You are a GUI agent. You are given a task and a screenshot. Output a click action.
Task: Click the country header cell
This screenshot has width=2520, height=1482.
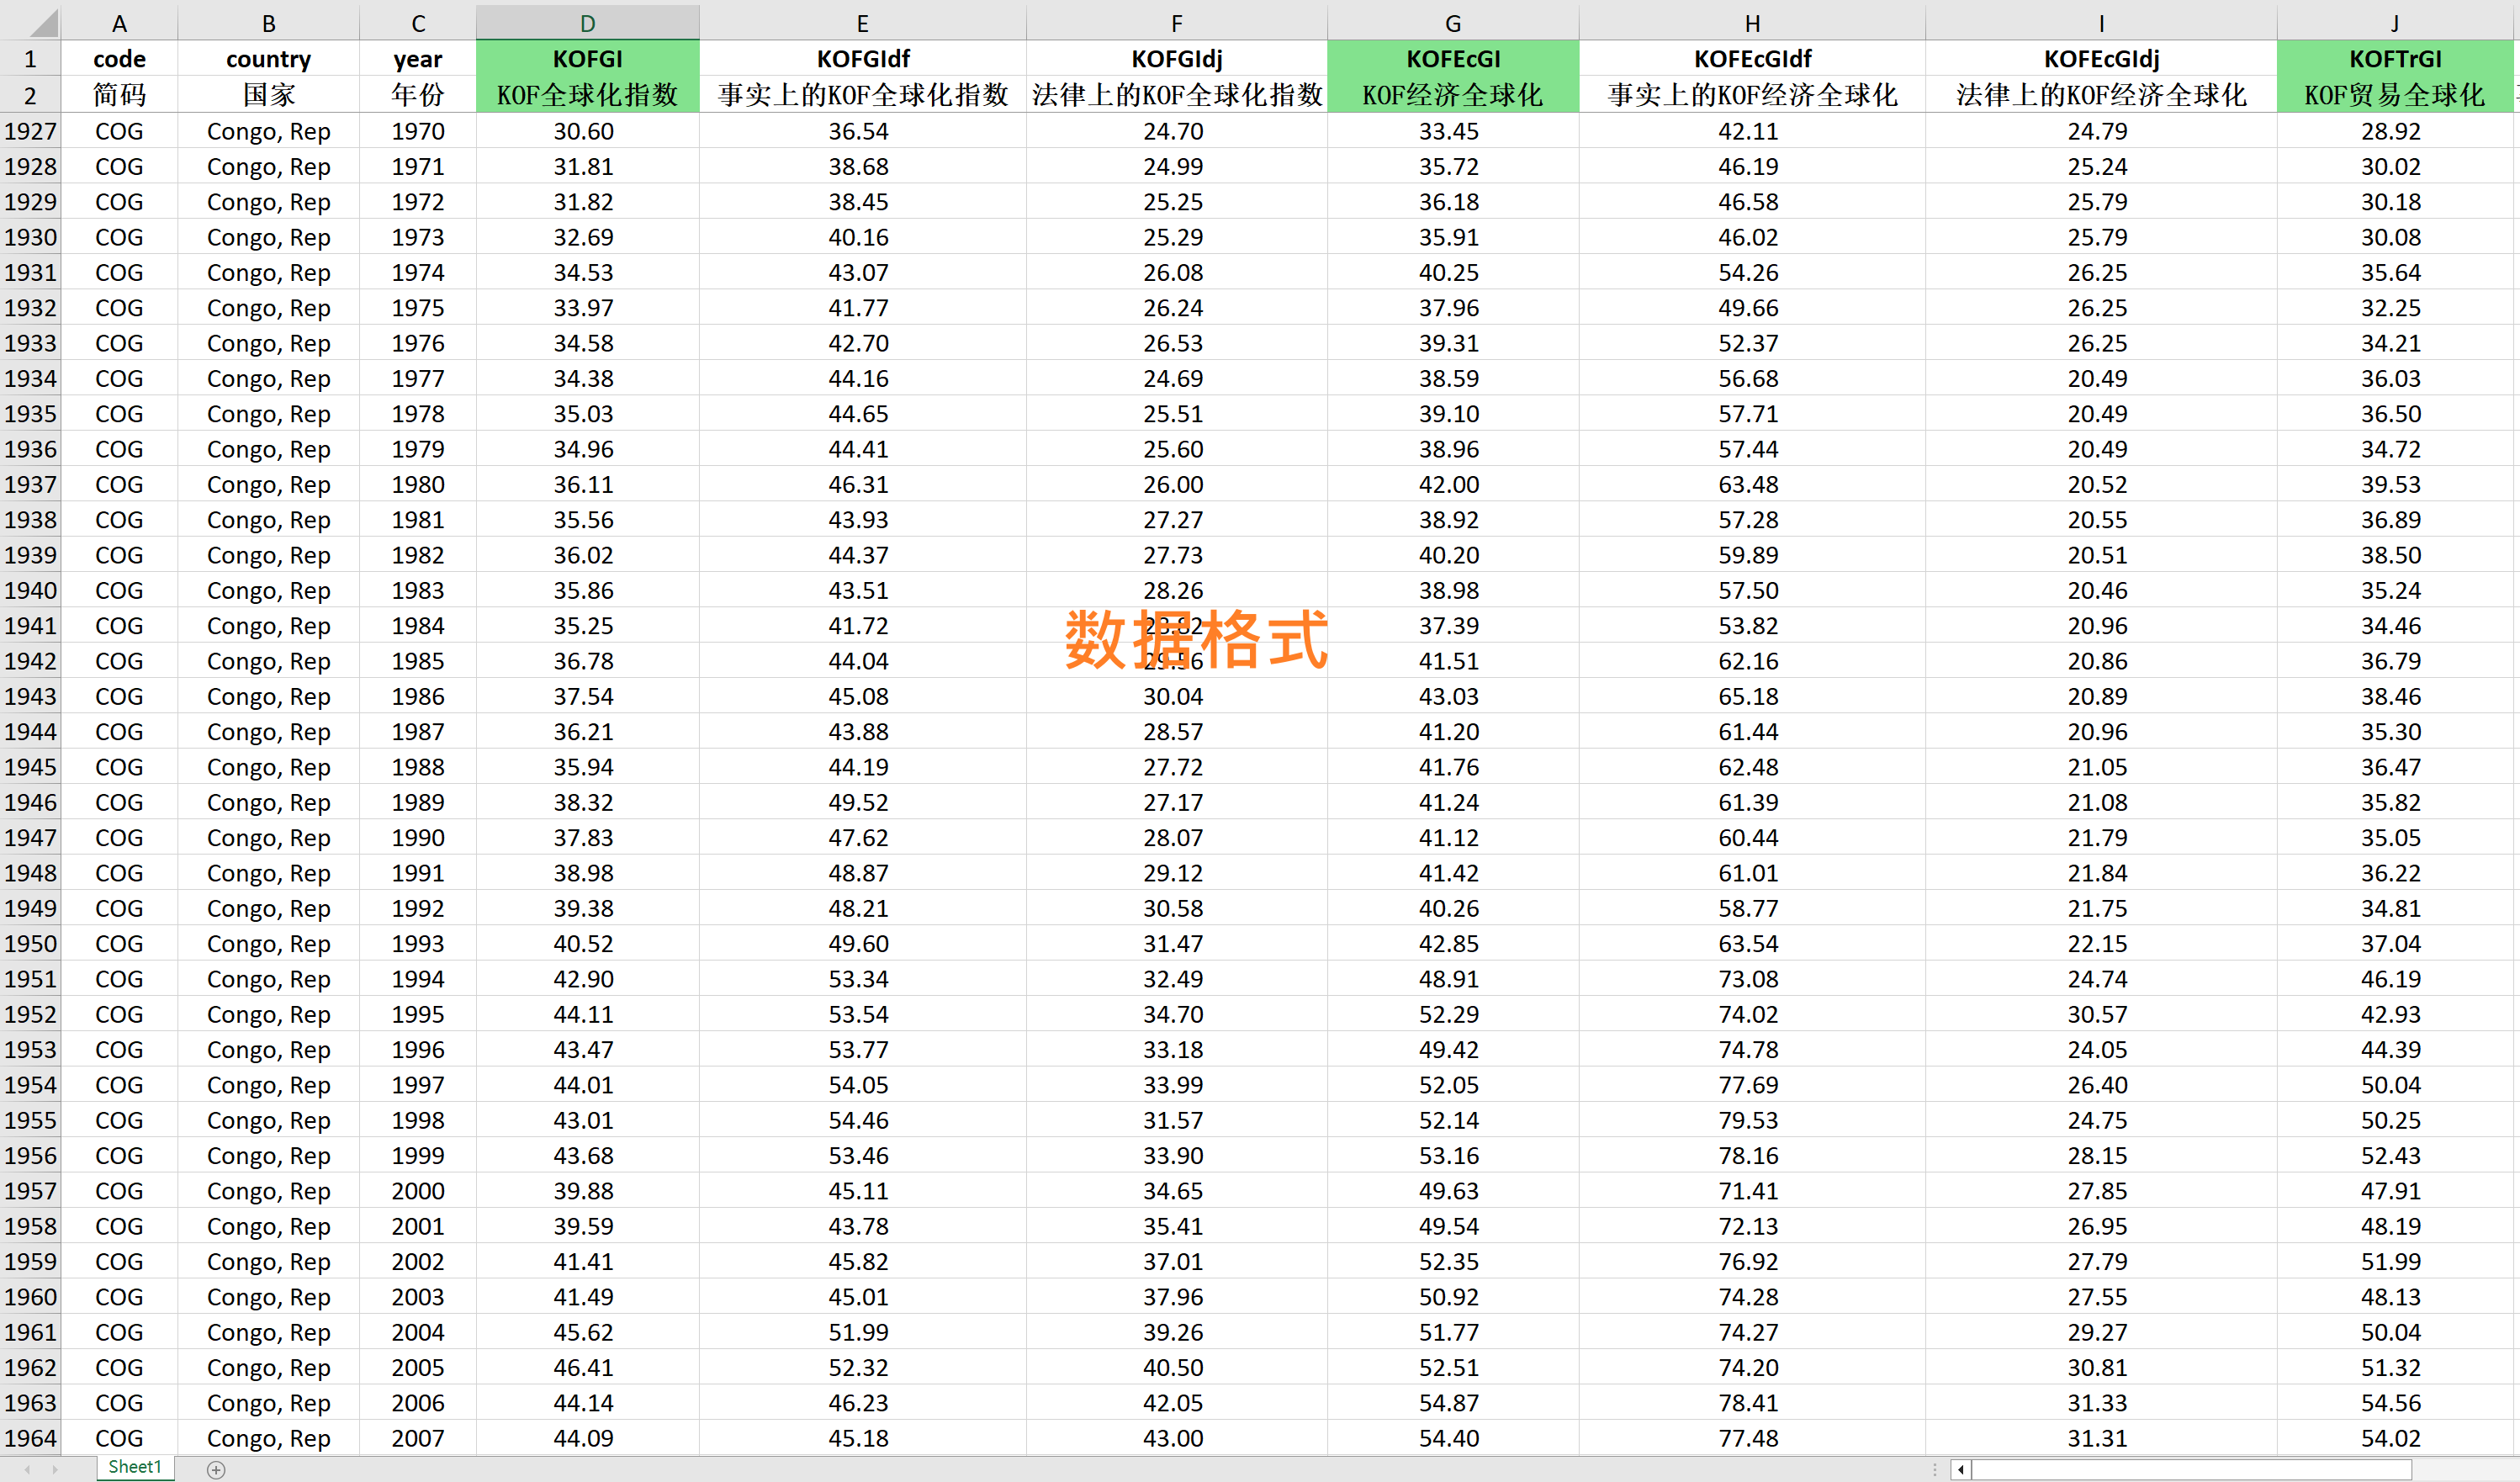pyautogui.click(x=268, y=59)
